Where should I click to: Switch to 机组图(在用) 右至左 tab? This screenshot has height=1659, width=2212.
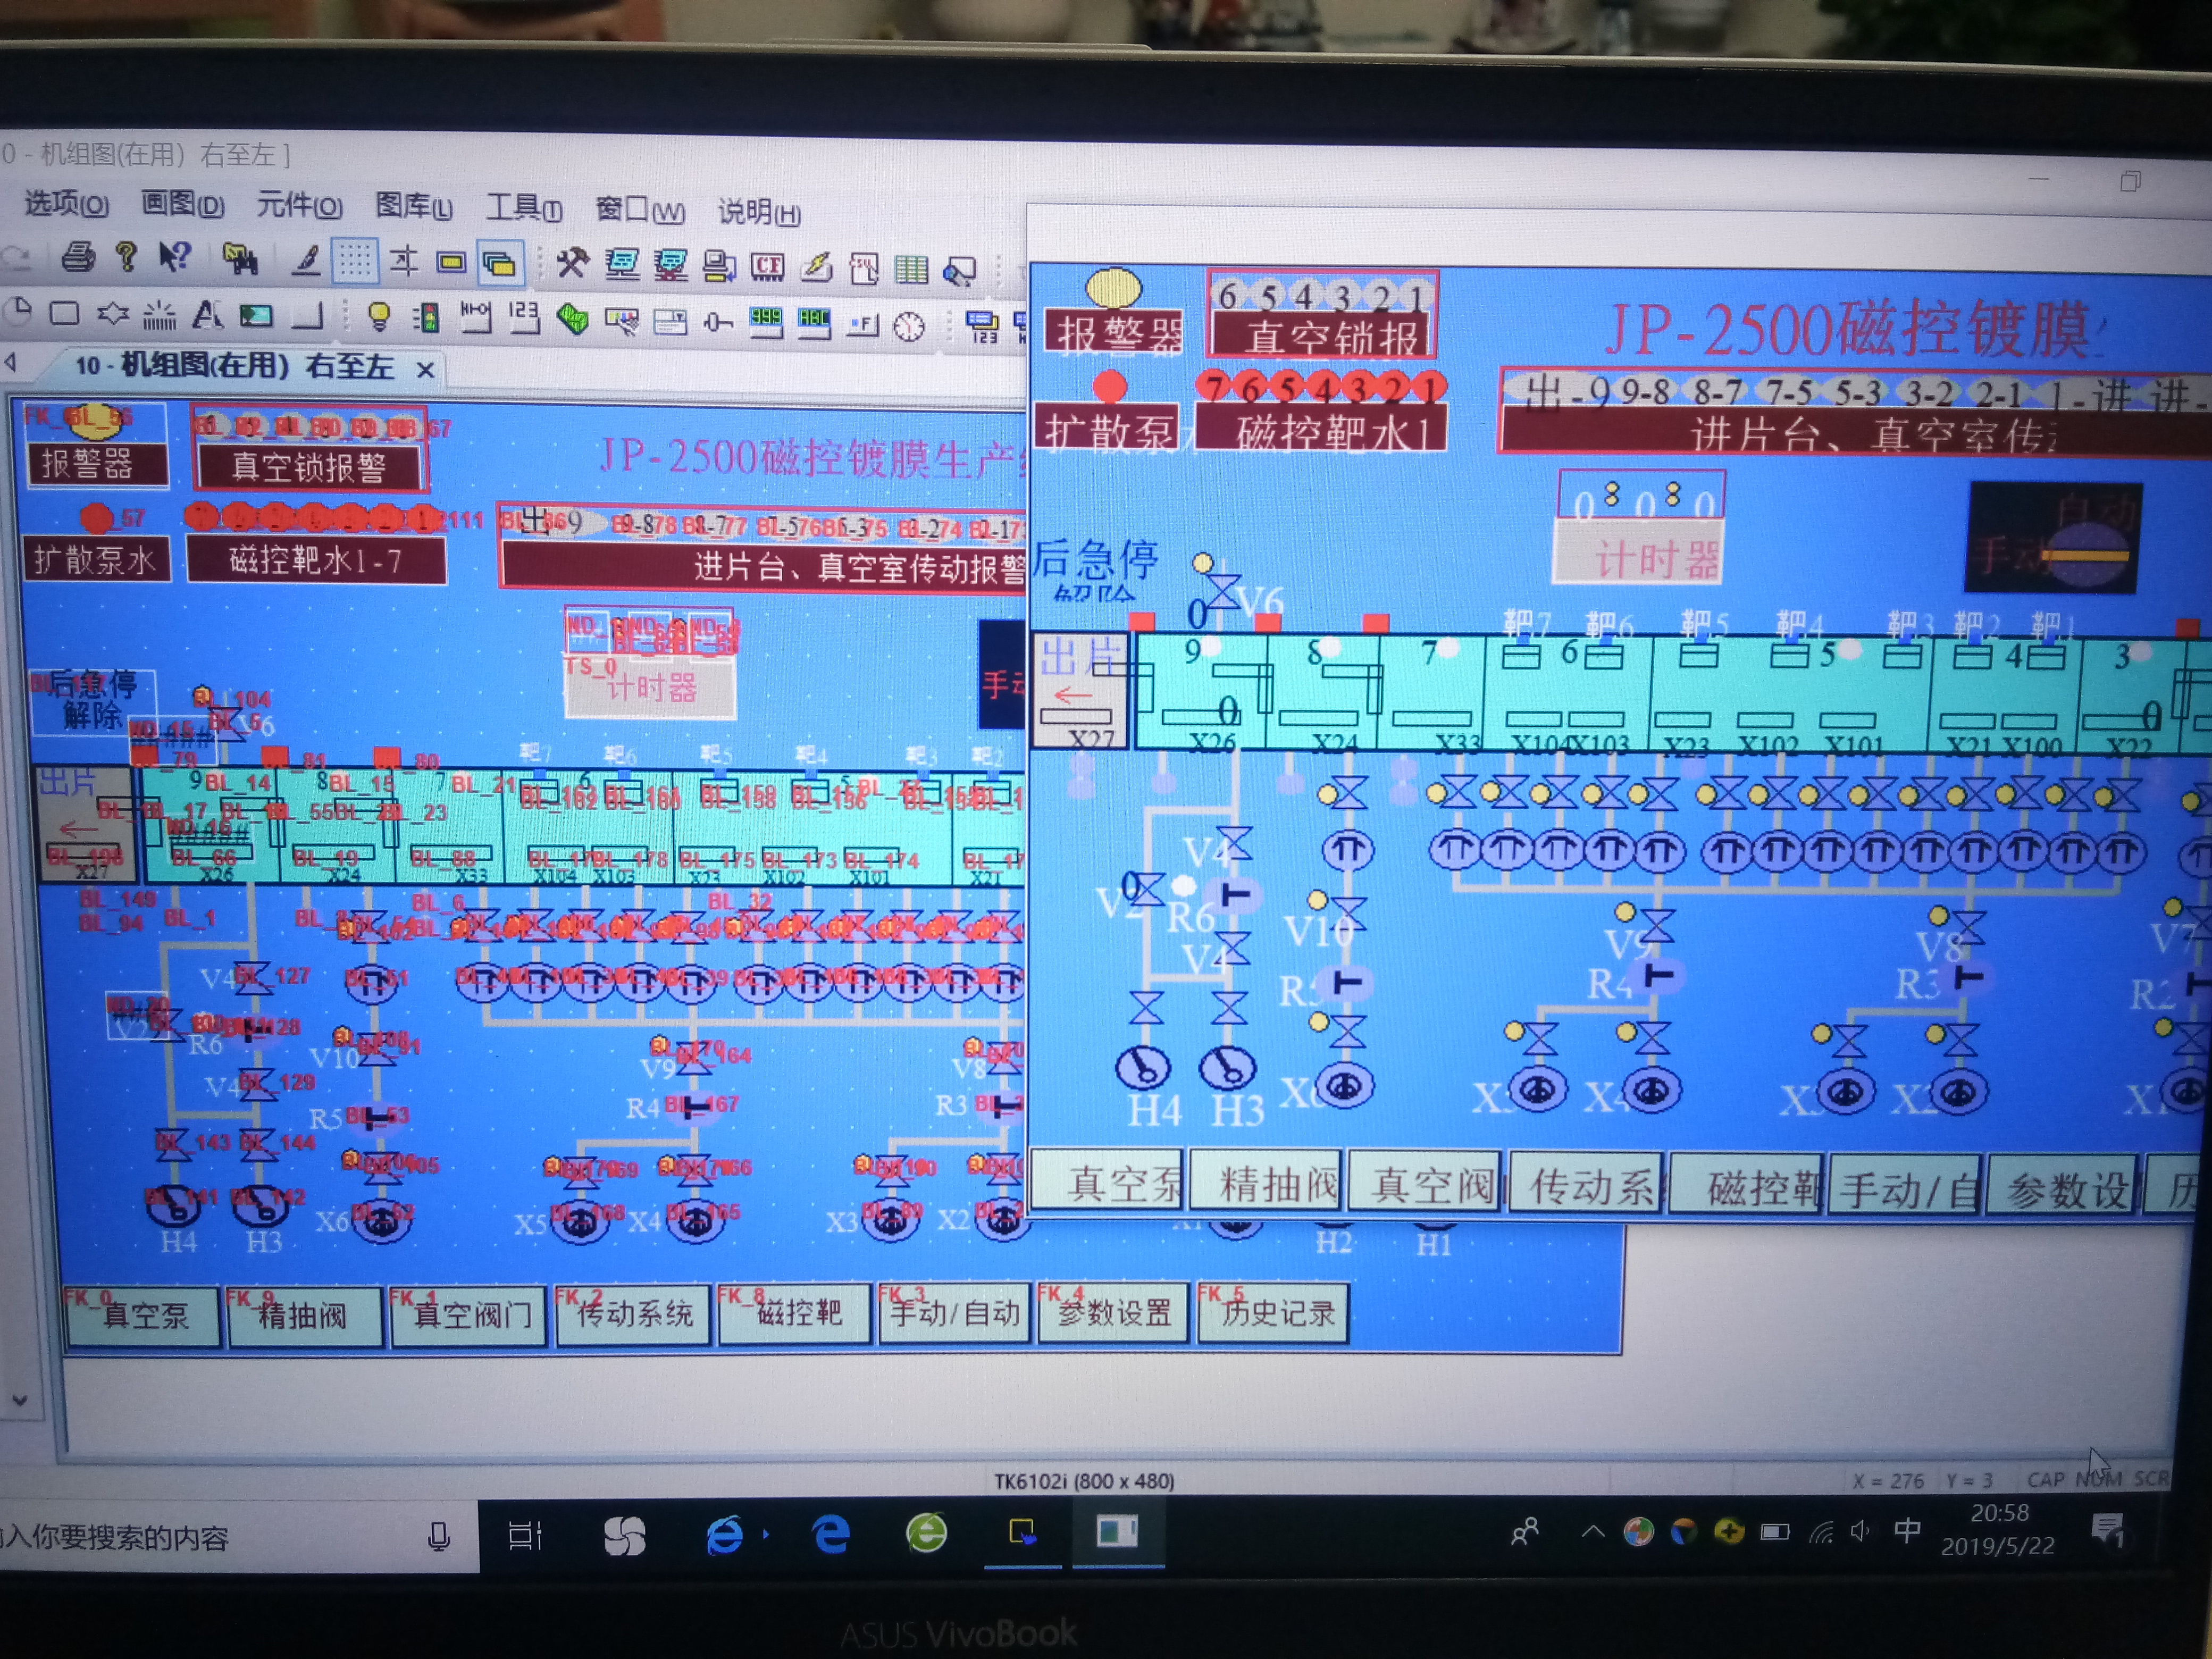[x=235, y=366]
